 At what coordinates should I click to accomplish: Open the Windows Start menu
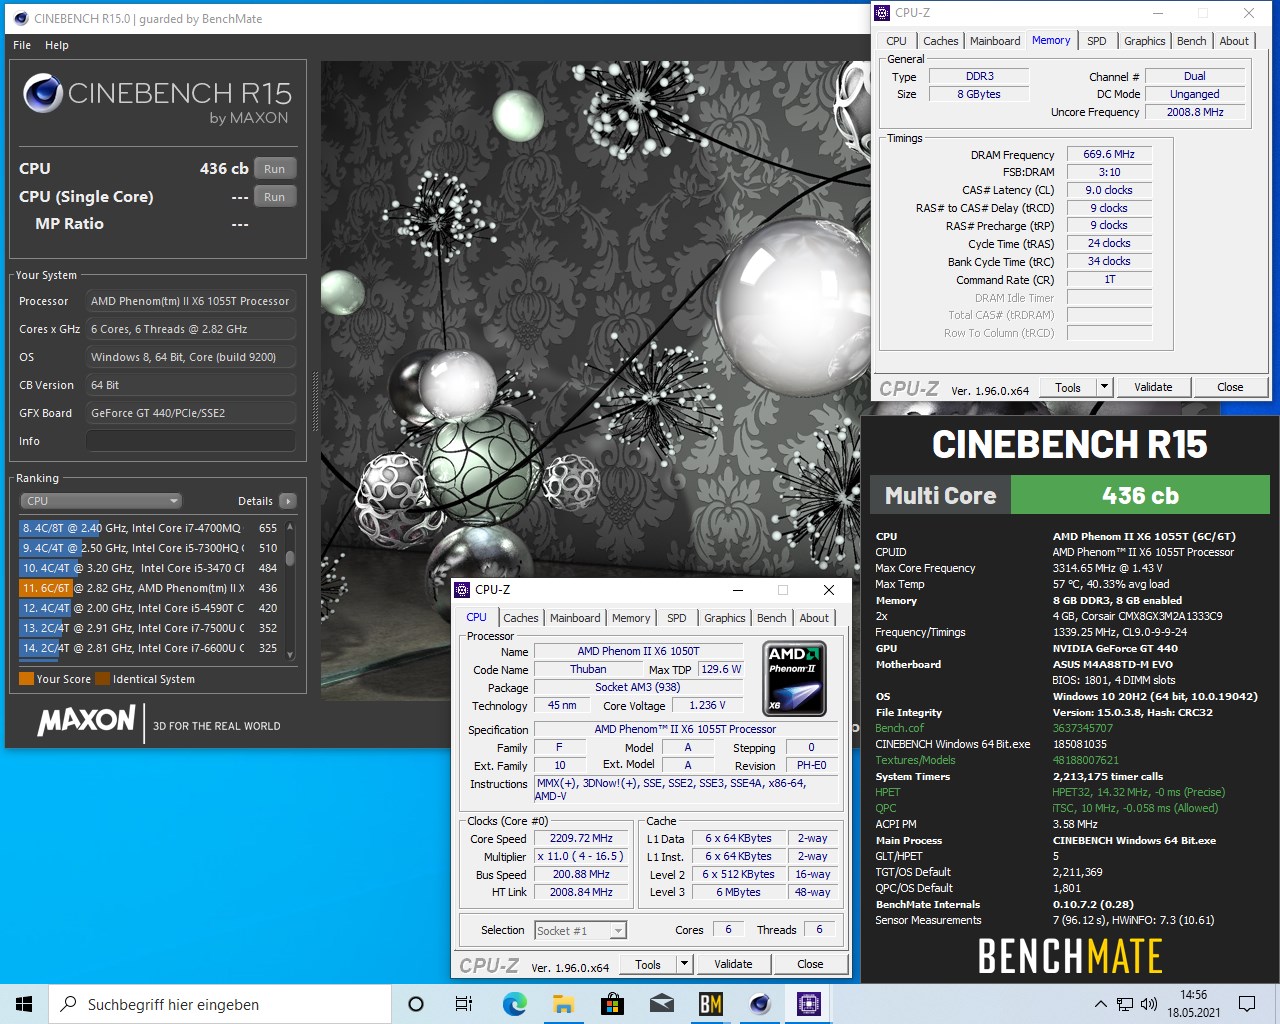click(24, 1004)
